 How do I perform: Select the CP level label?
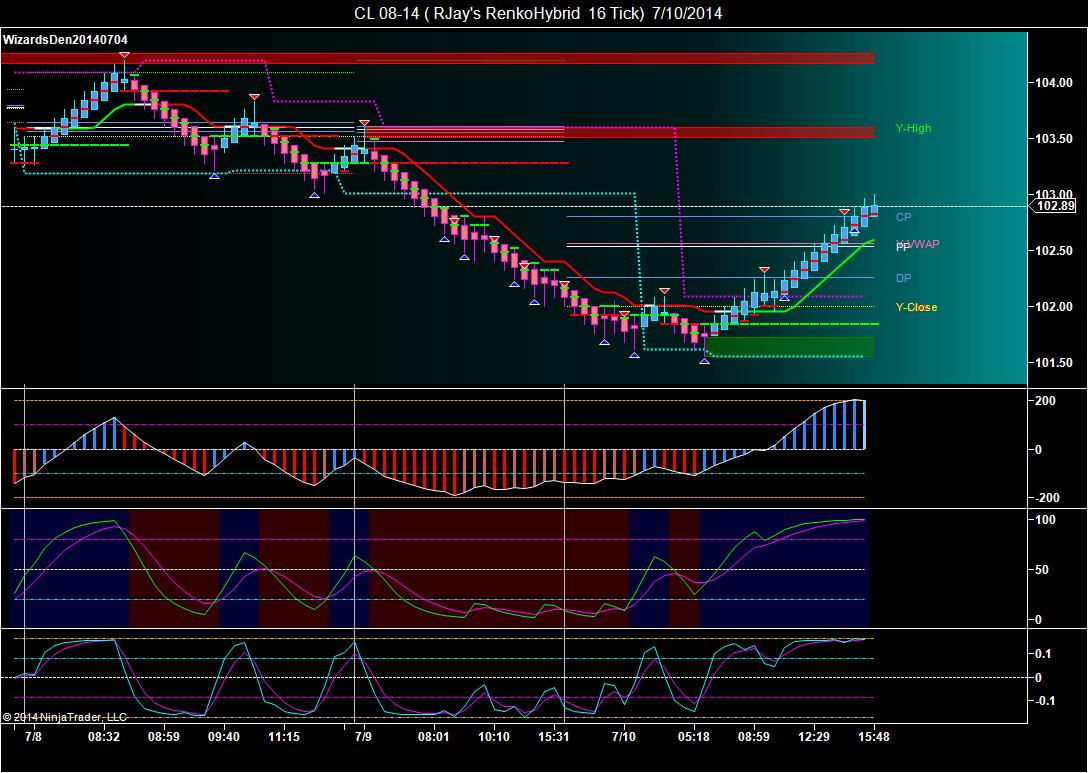[903, 217]
